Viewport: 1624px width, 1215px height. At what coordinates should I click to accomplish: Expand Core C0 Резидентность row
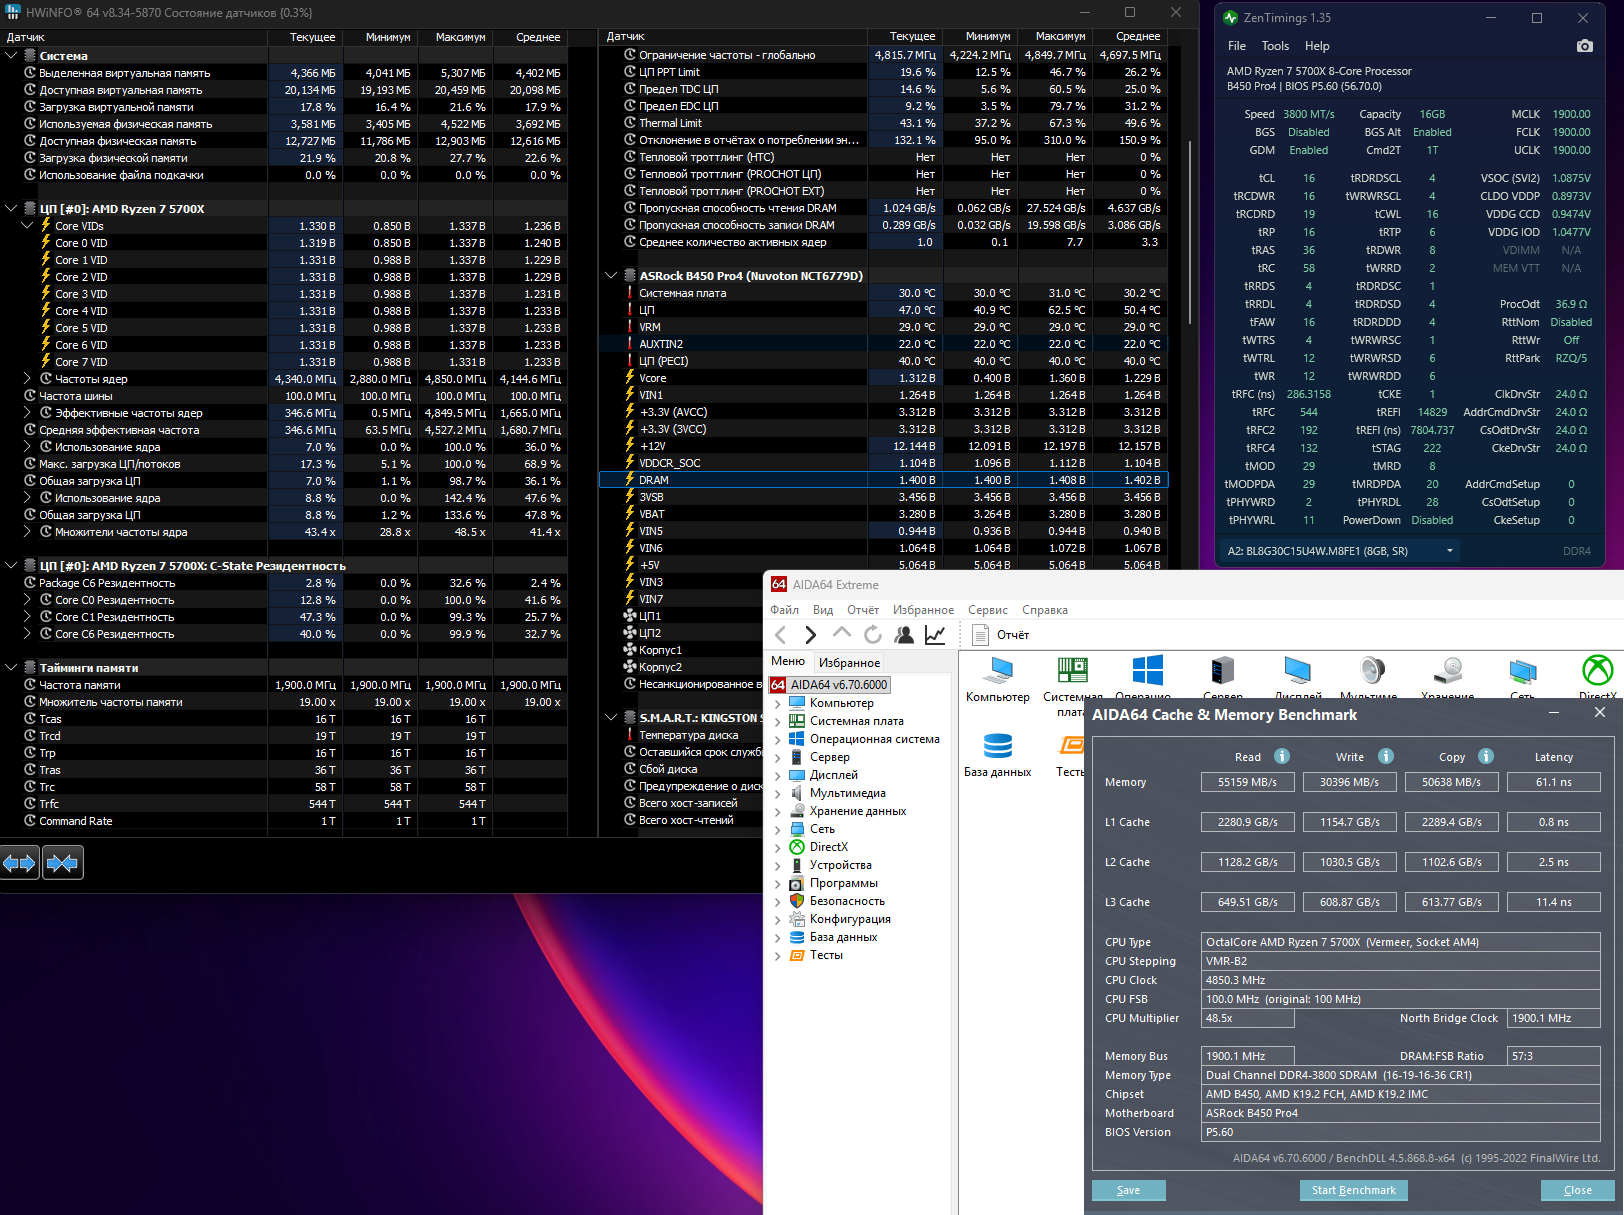tap(27, 600)
